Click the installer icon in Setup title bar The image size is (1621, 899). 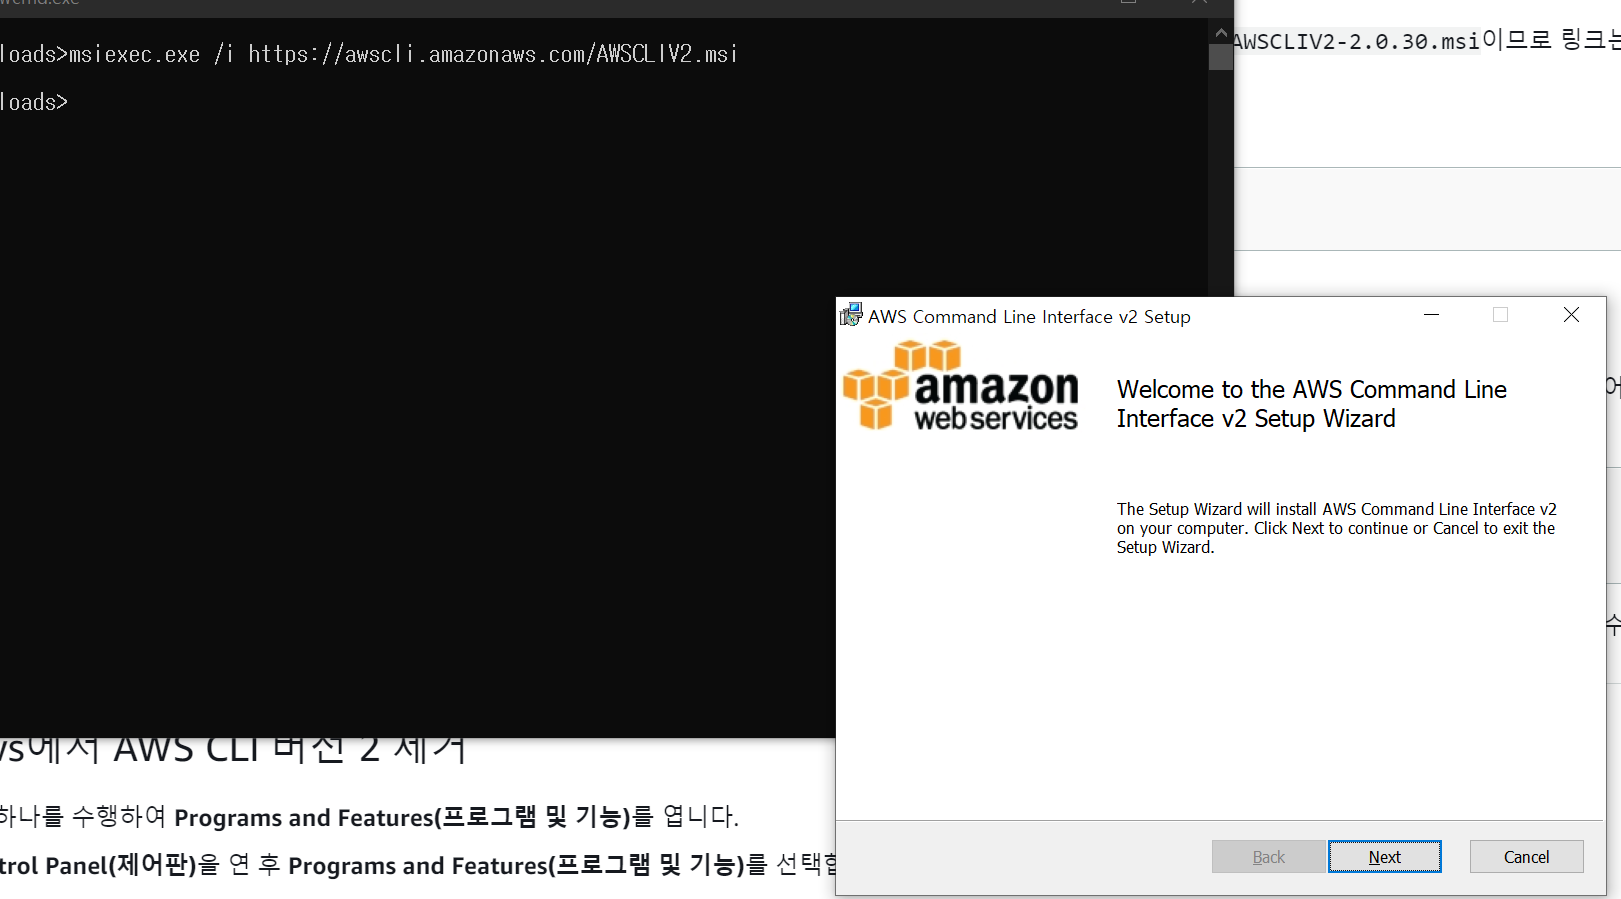(851, 315)
